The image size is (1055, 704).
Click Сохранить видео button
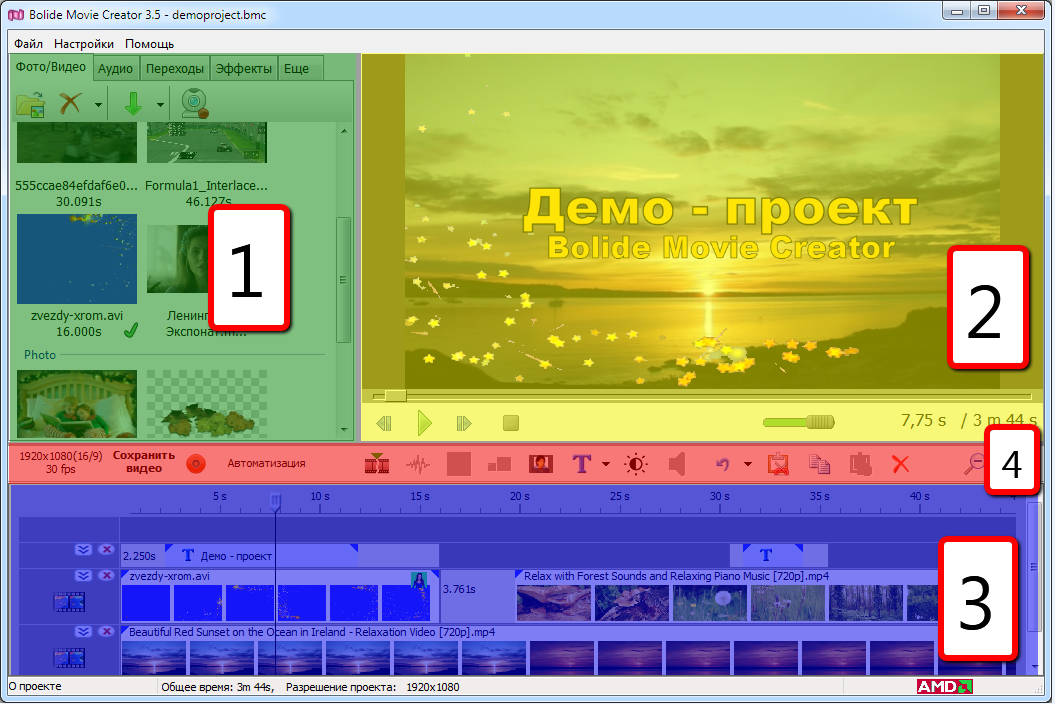tap(144, 462)
